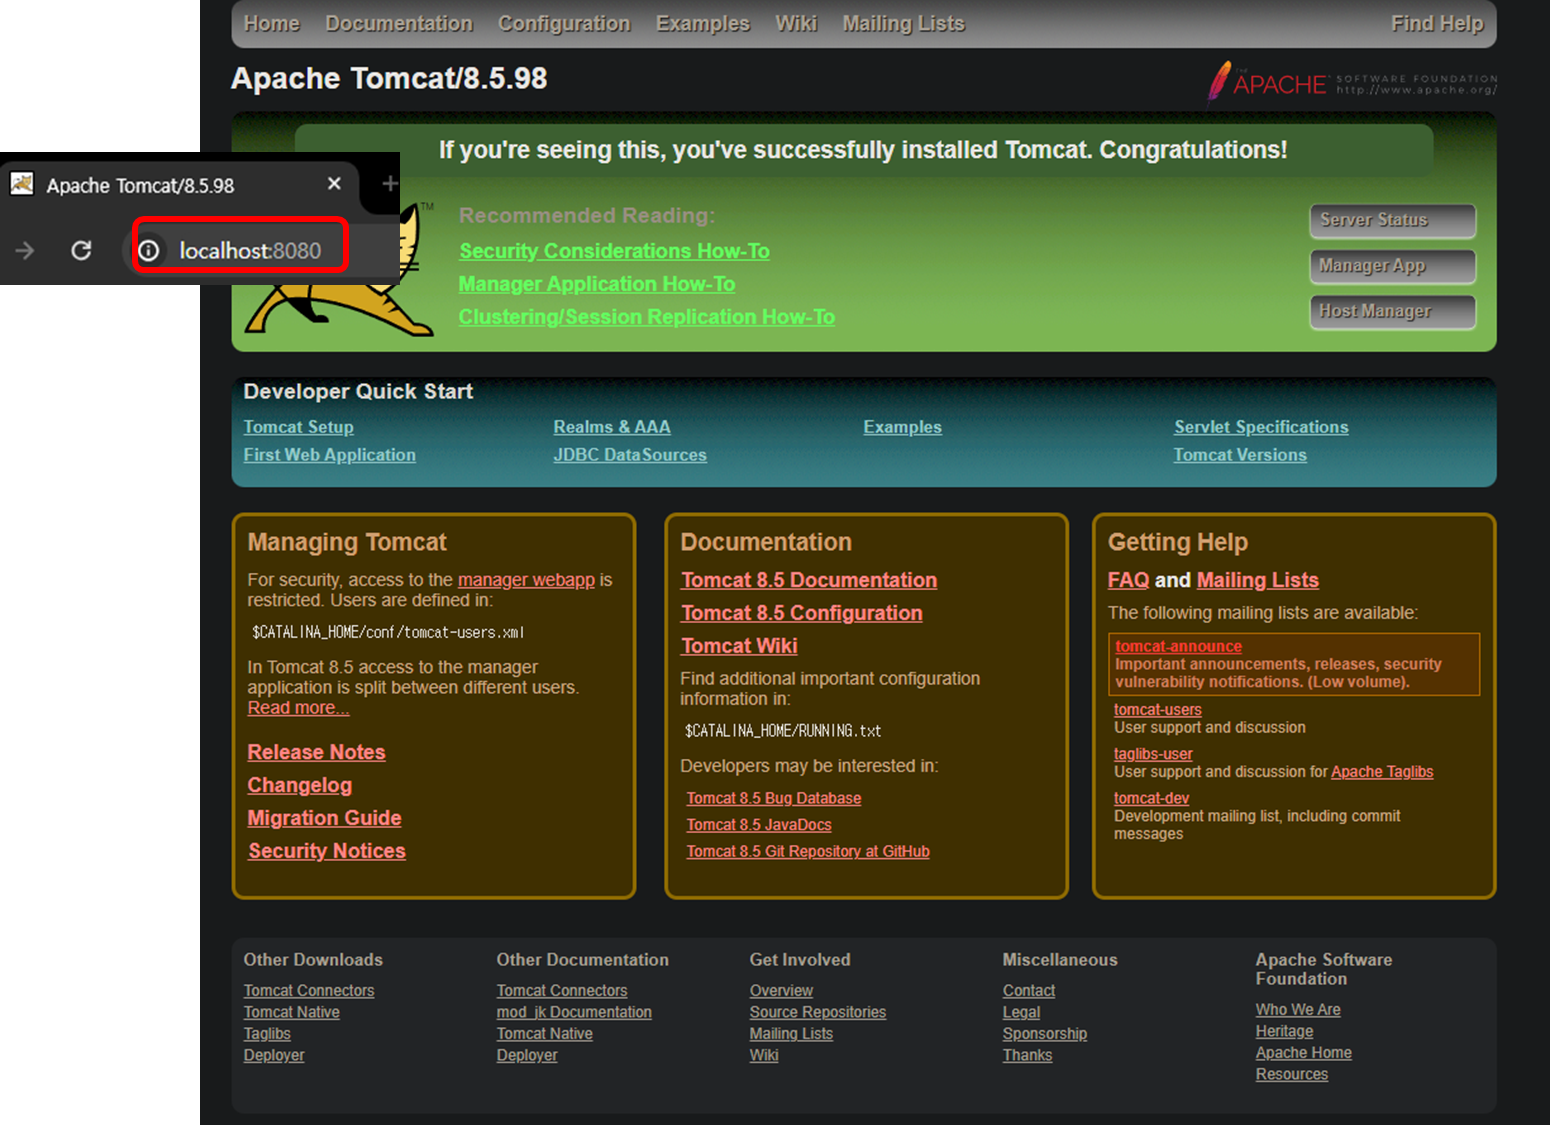Open Tomcat 8.5 JavaDocs link
This screenshot has height=1125, width=1550.
click(x=759, y=825)
